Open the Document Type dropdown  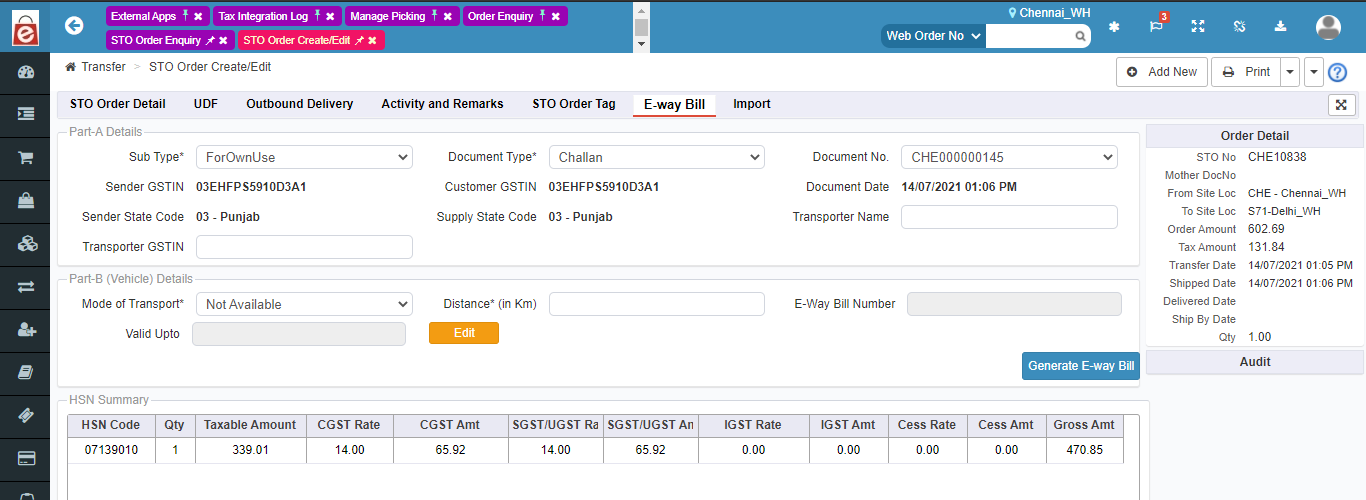pos(657,157)
